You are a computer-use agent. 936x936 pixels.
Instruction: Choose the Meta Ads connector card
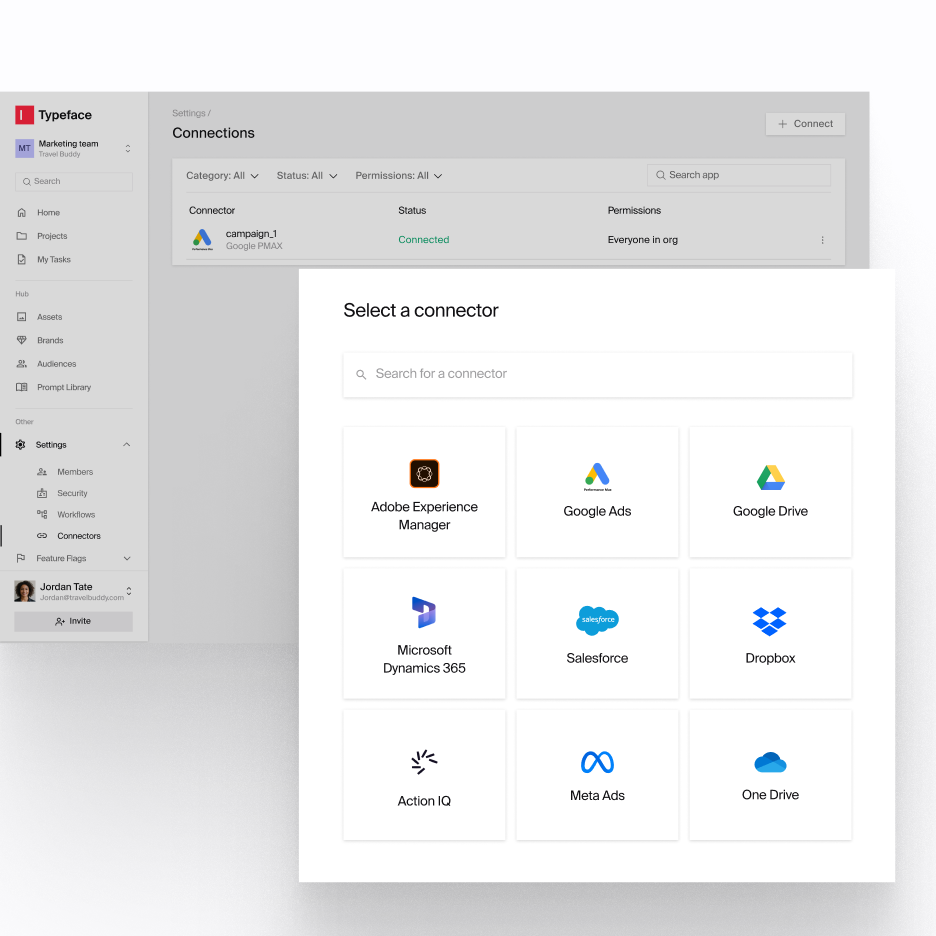pos(597,775)
